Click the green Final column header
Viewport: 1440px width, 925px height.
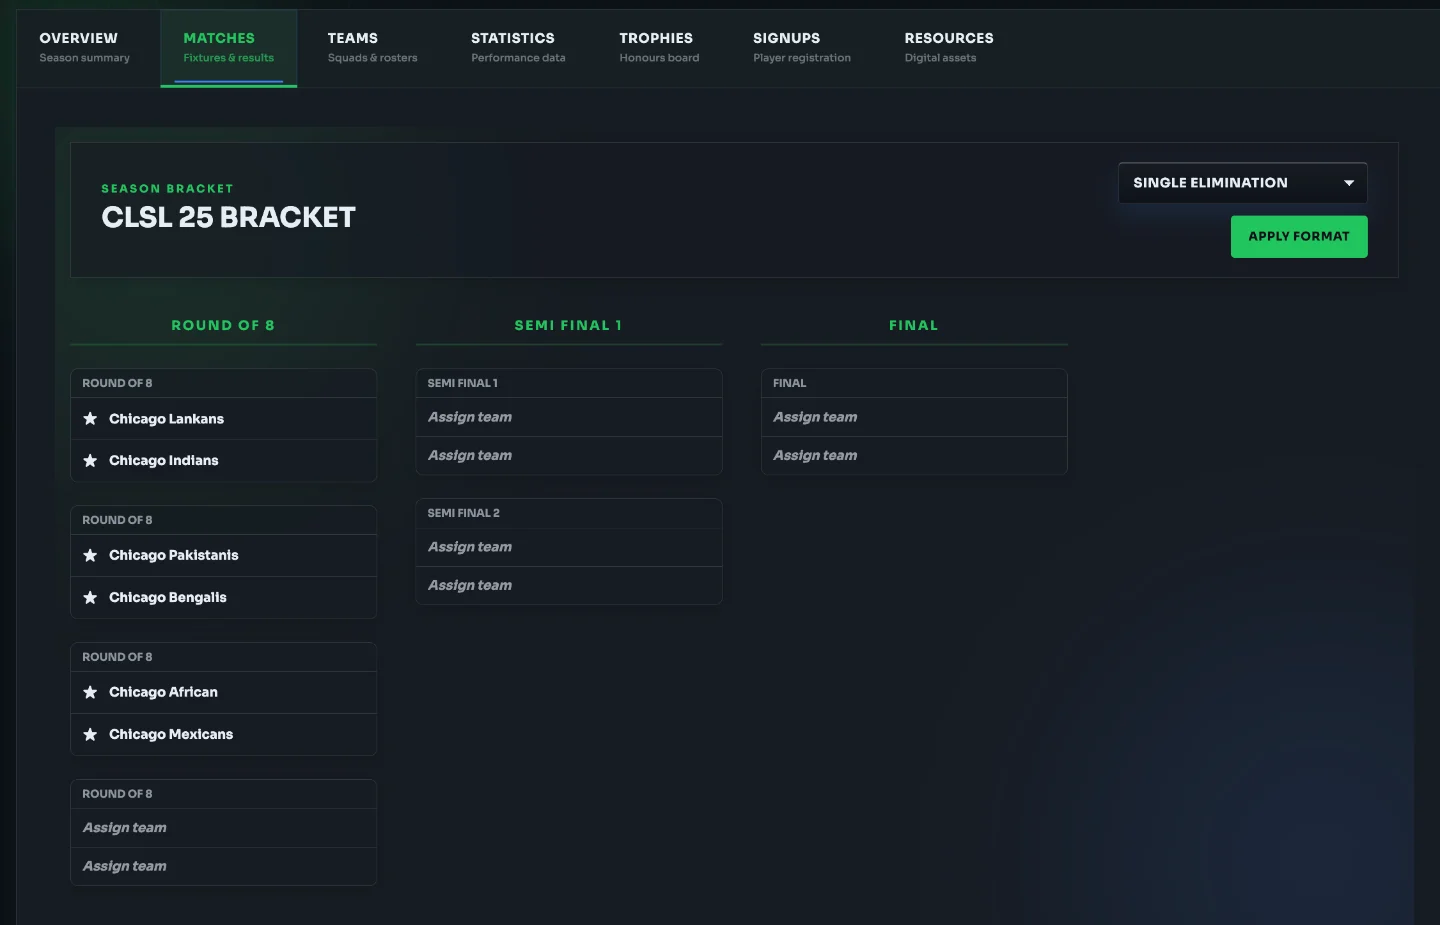(x=914, y=326)
